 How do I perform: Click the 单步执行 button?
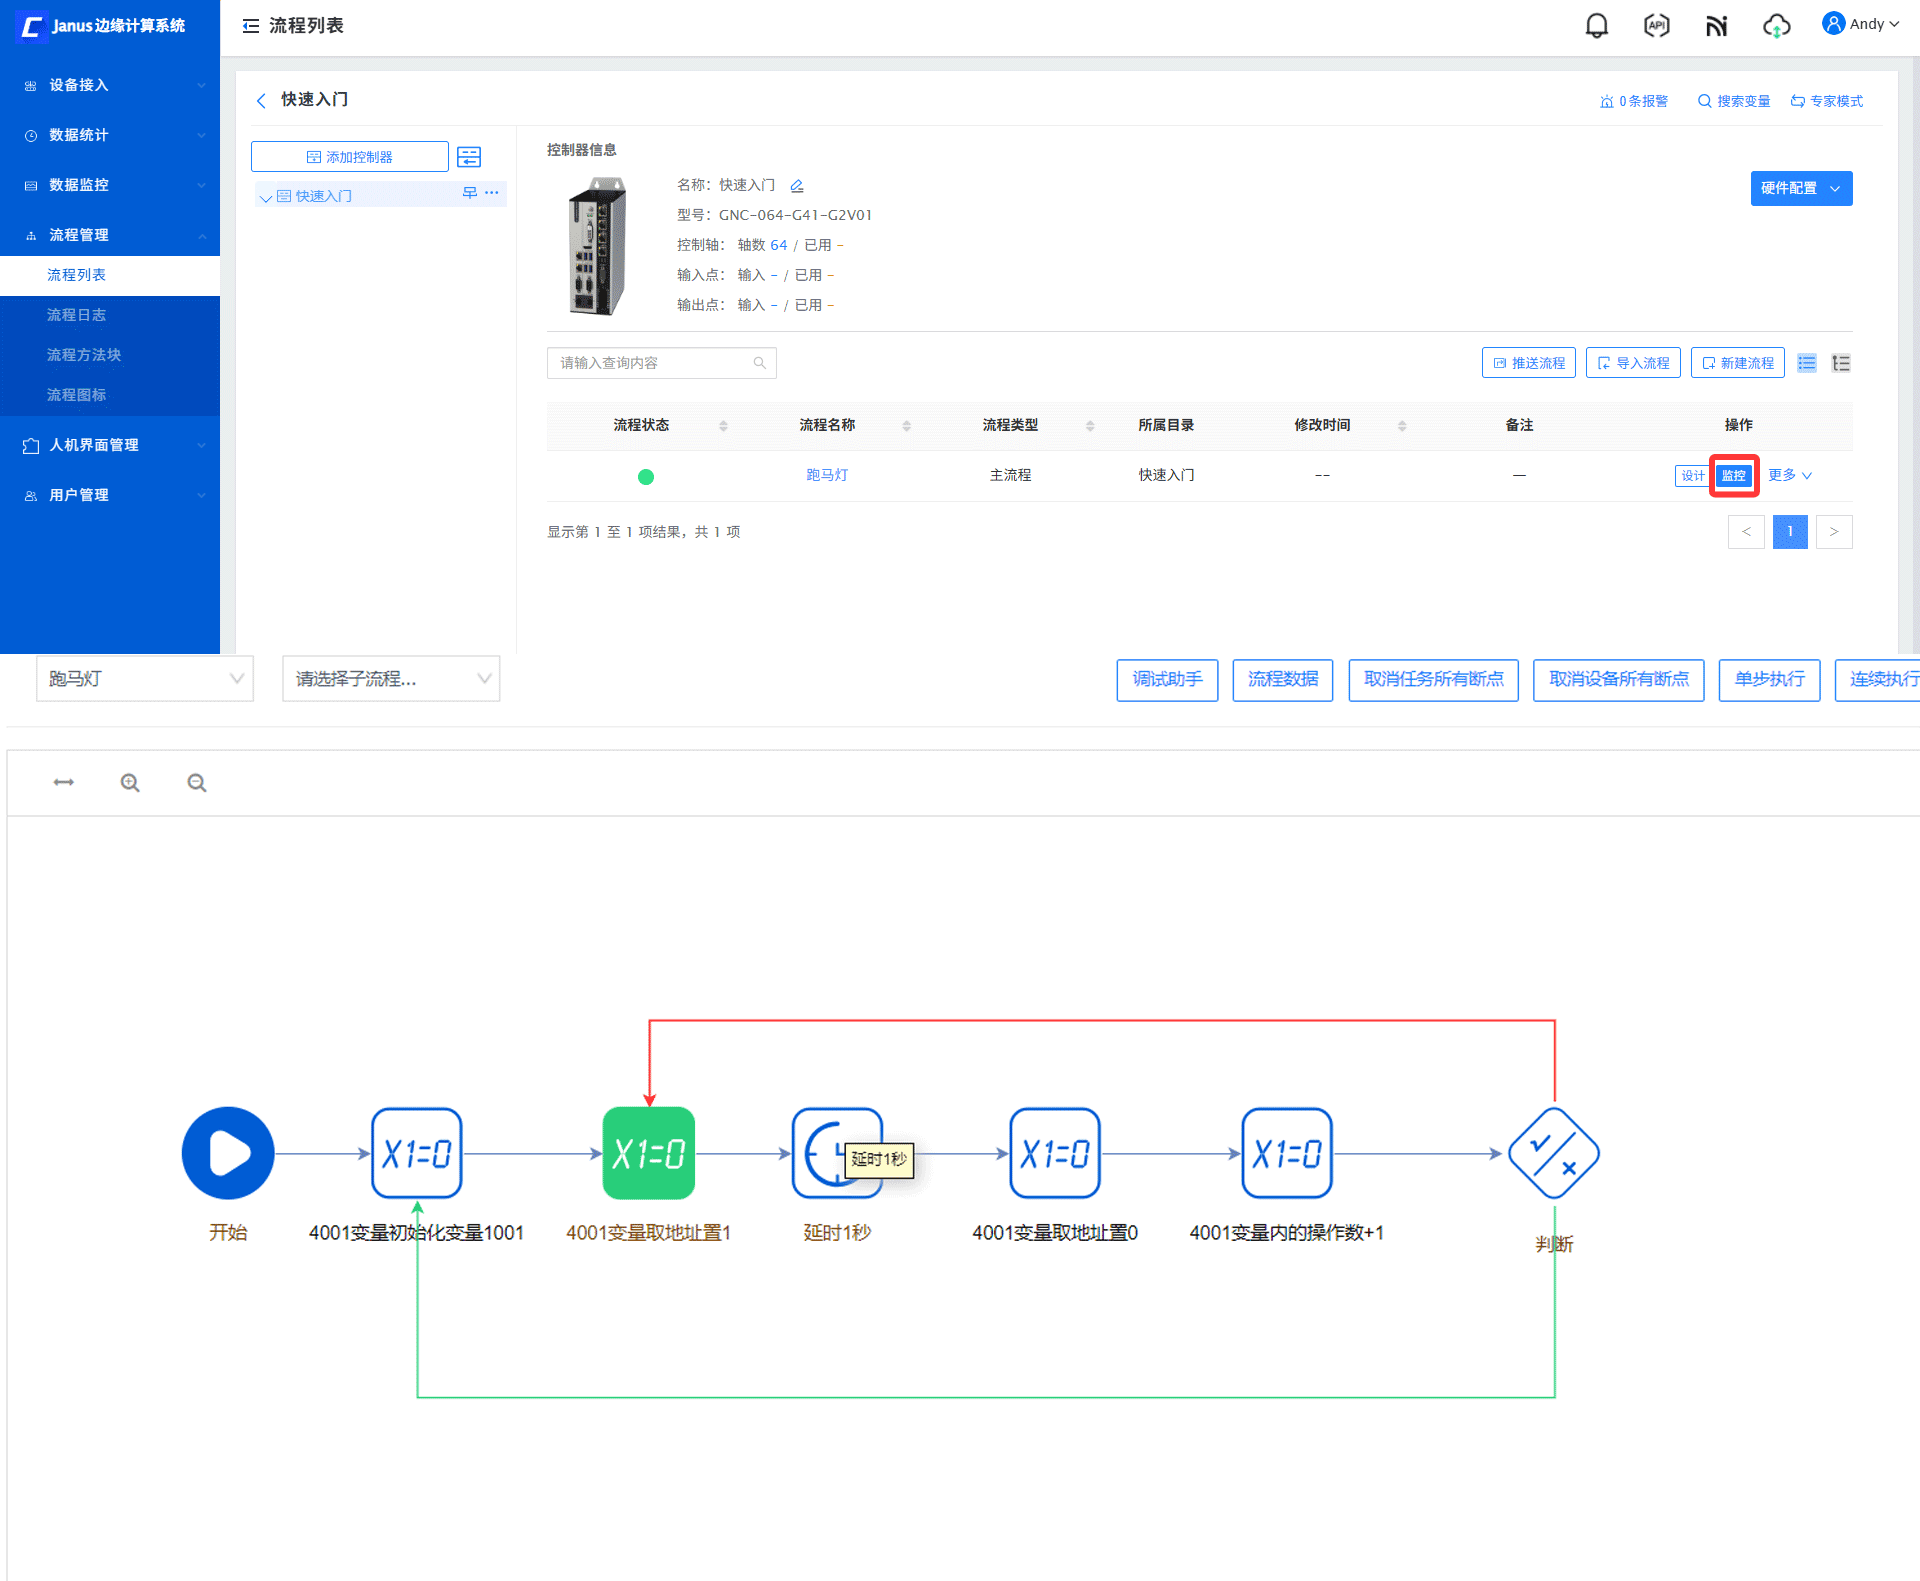[1768, 680]
